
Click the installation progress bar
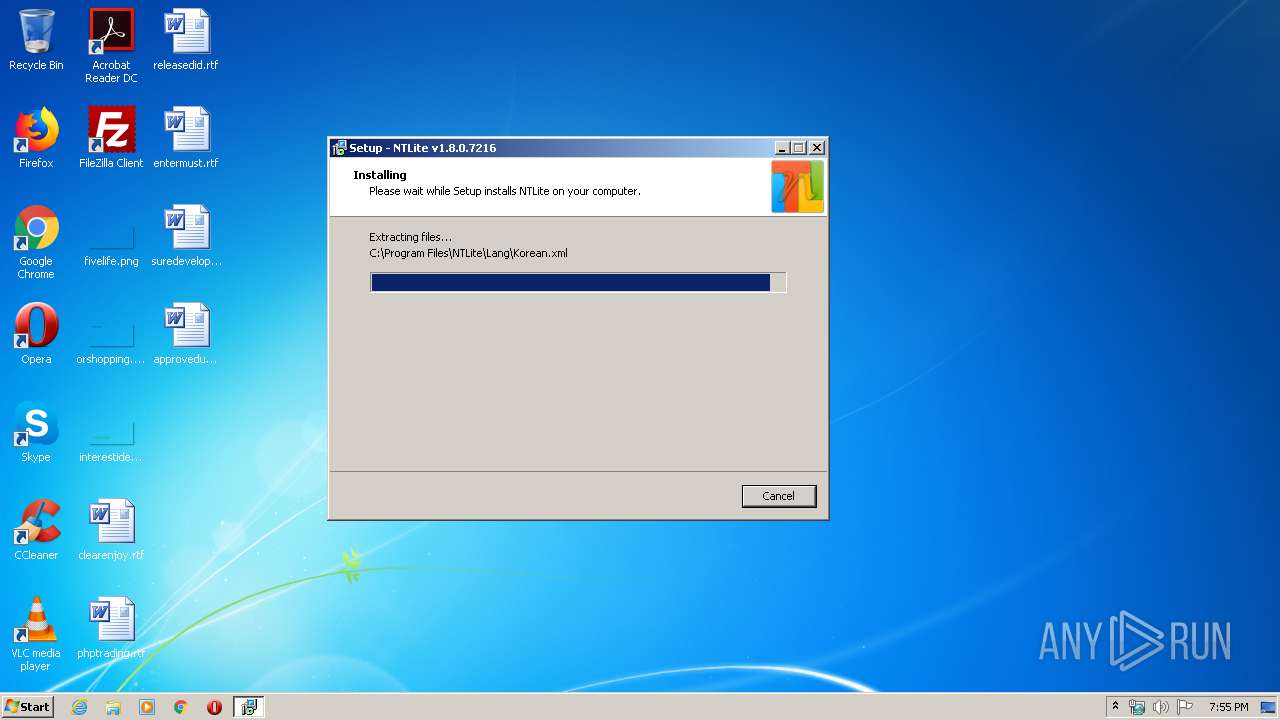tap(578, 283)
